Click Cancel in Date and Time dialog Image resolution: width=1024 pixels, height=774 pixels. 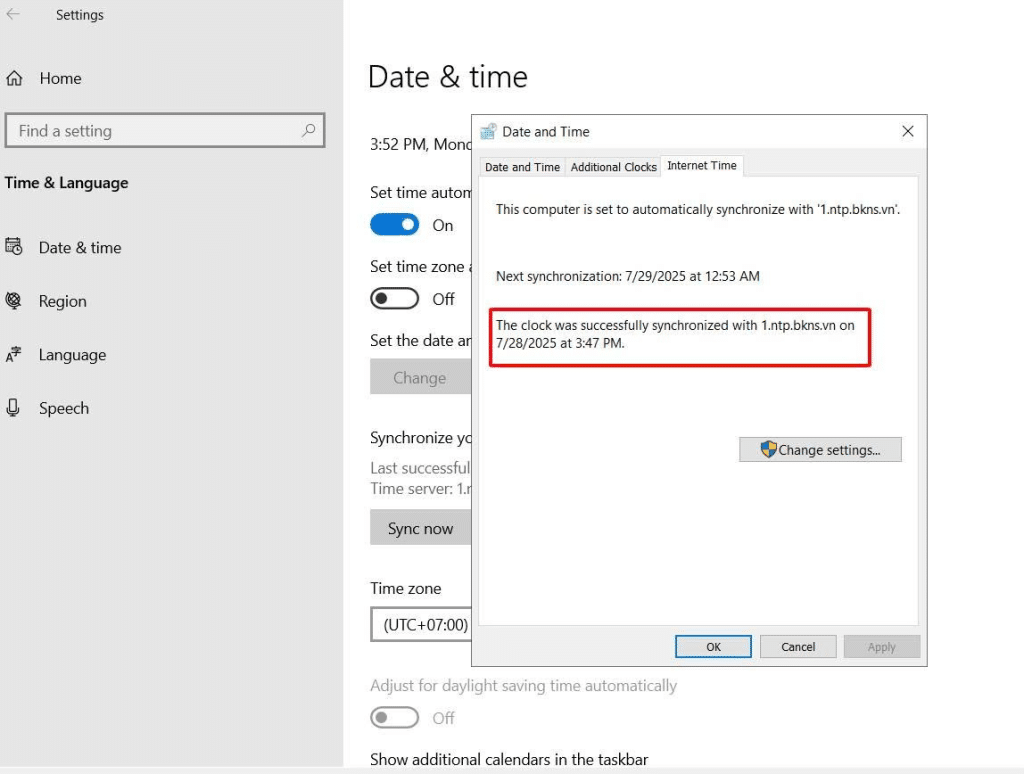[798, 647]
